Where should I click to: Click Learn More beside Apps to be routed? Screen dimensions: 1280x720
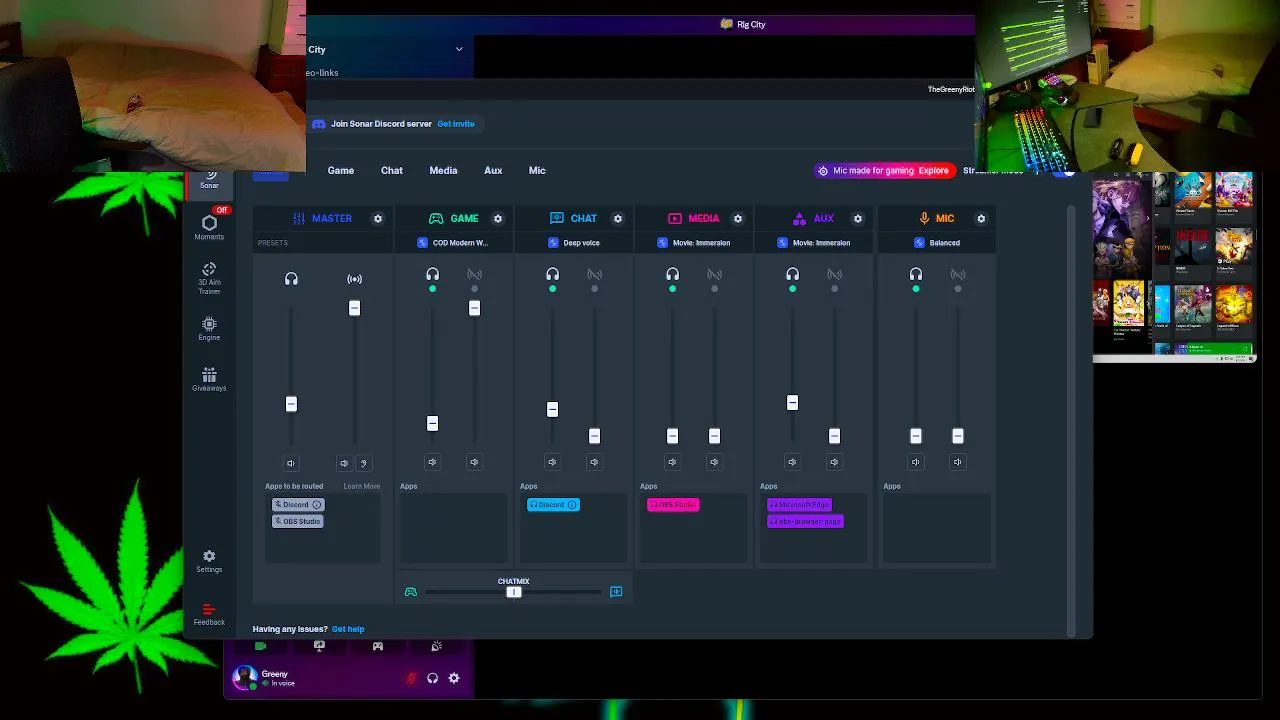pyautogui.click(x=362, y=487)
